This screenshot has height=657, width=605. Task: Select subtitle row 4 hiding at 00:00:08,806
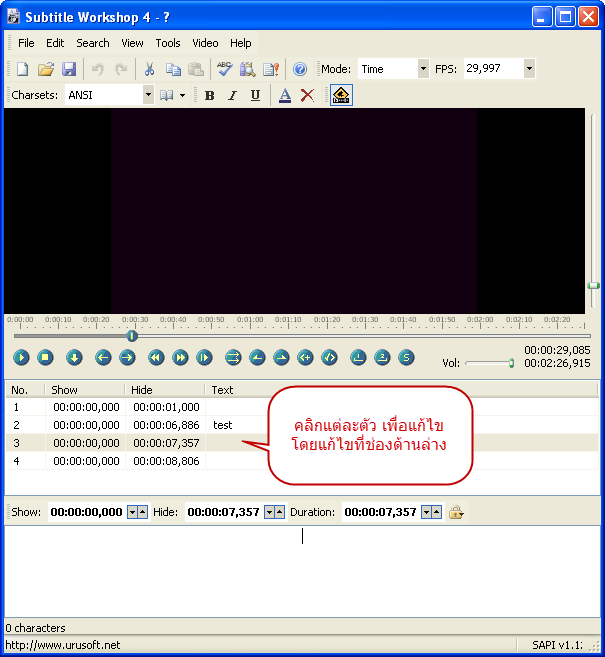302,461
